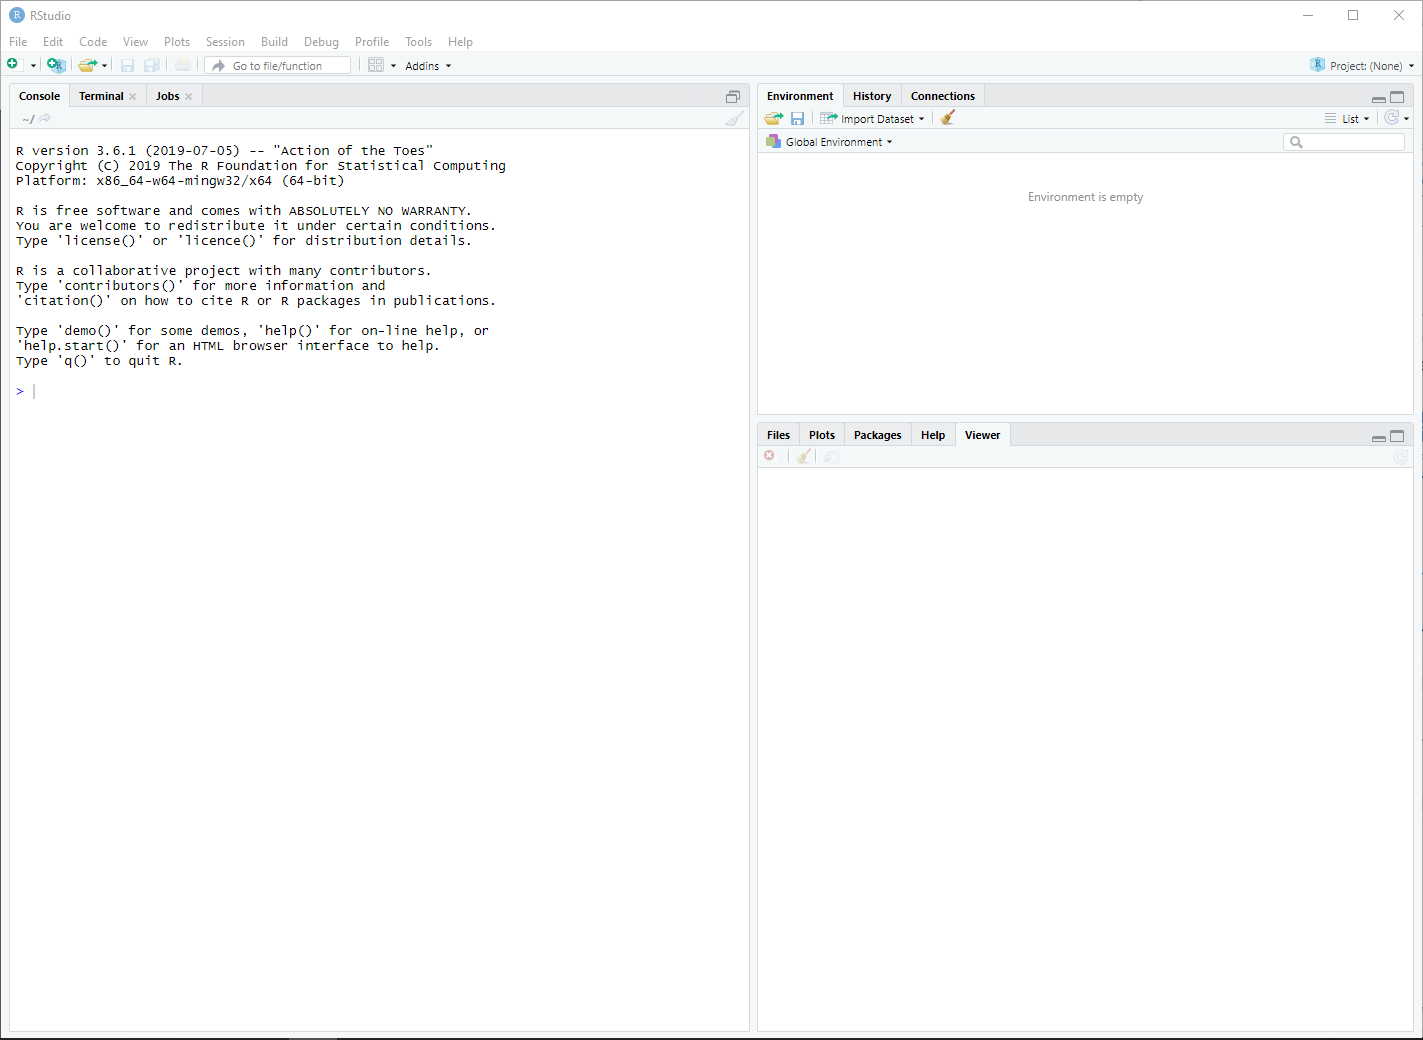This screenshot has width=1423, height=1040.
Task: Select the Viewer tab
Action: click(x=982, y=435)
